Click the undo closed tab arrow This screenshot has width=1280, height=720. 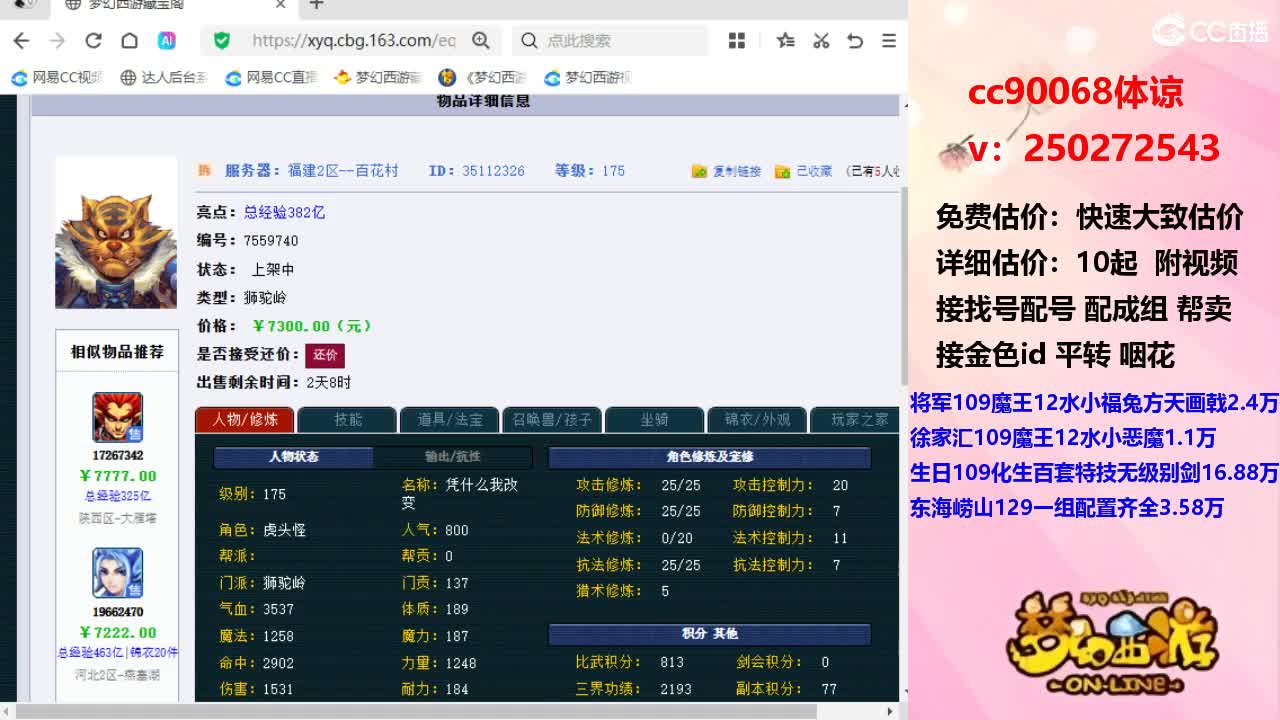855,41
